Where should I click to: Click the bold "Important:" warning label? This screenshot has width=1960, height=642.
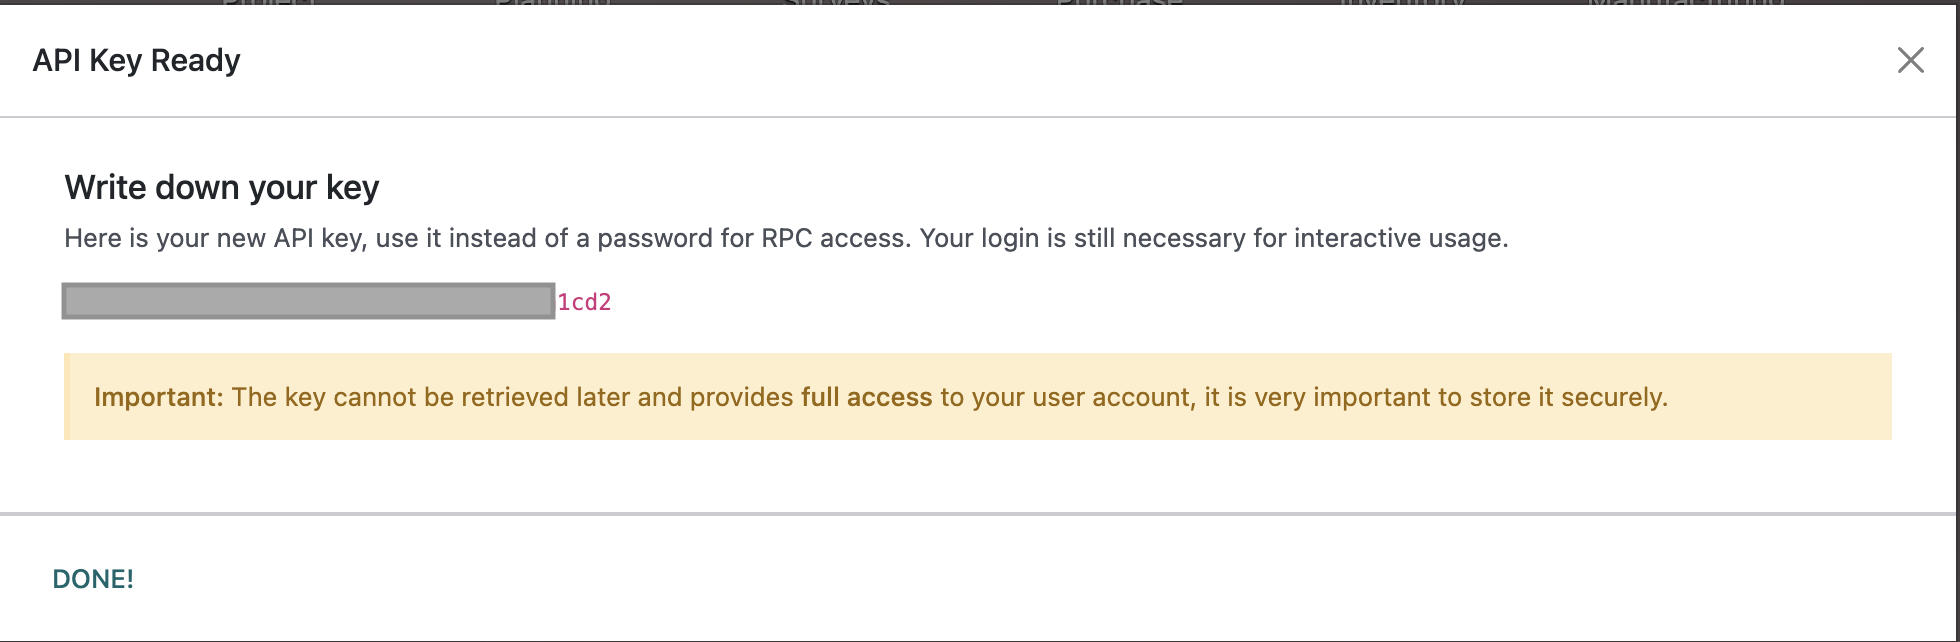pyautogui.click(x=158, y=397)
